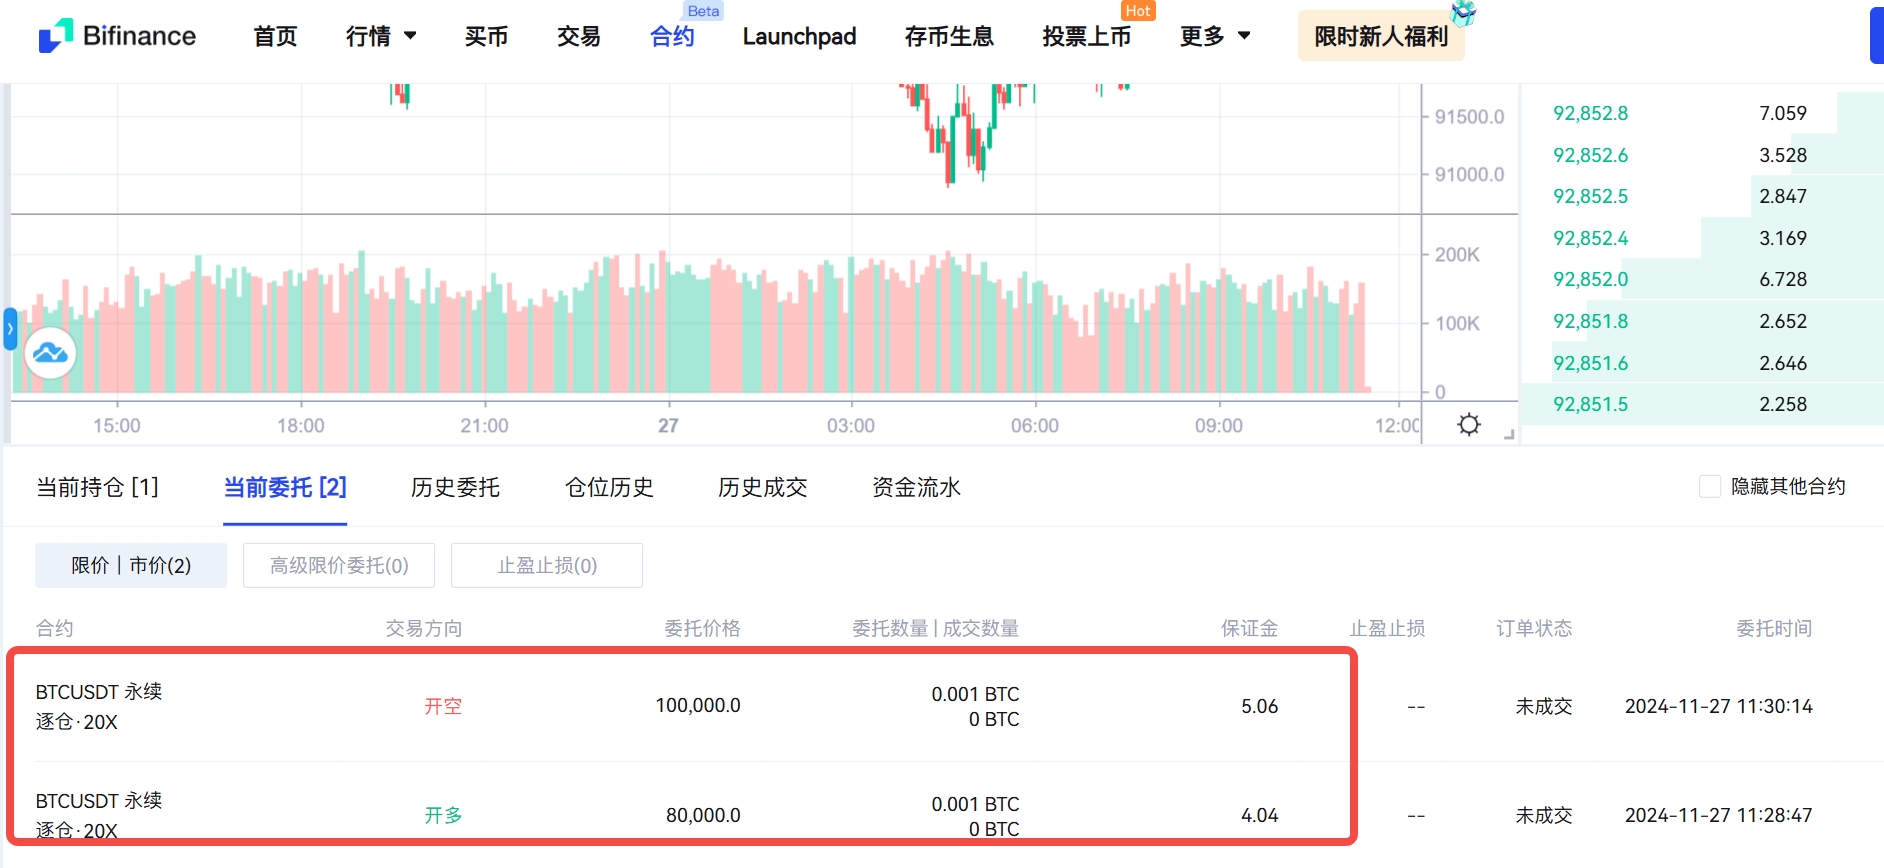Screen dimensions: 1884x868
Task: Open the 历史委托 tab
Action: (x=455, y=487)
